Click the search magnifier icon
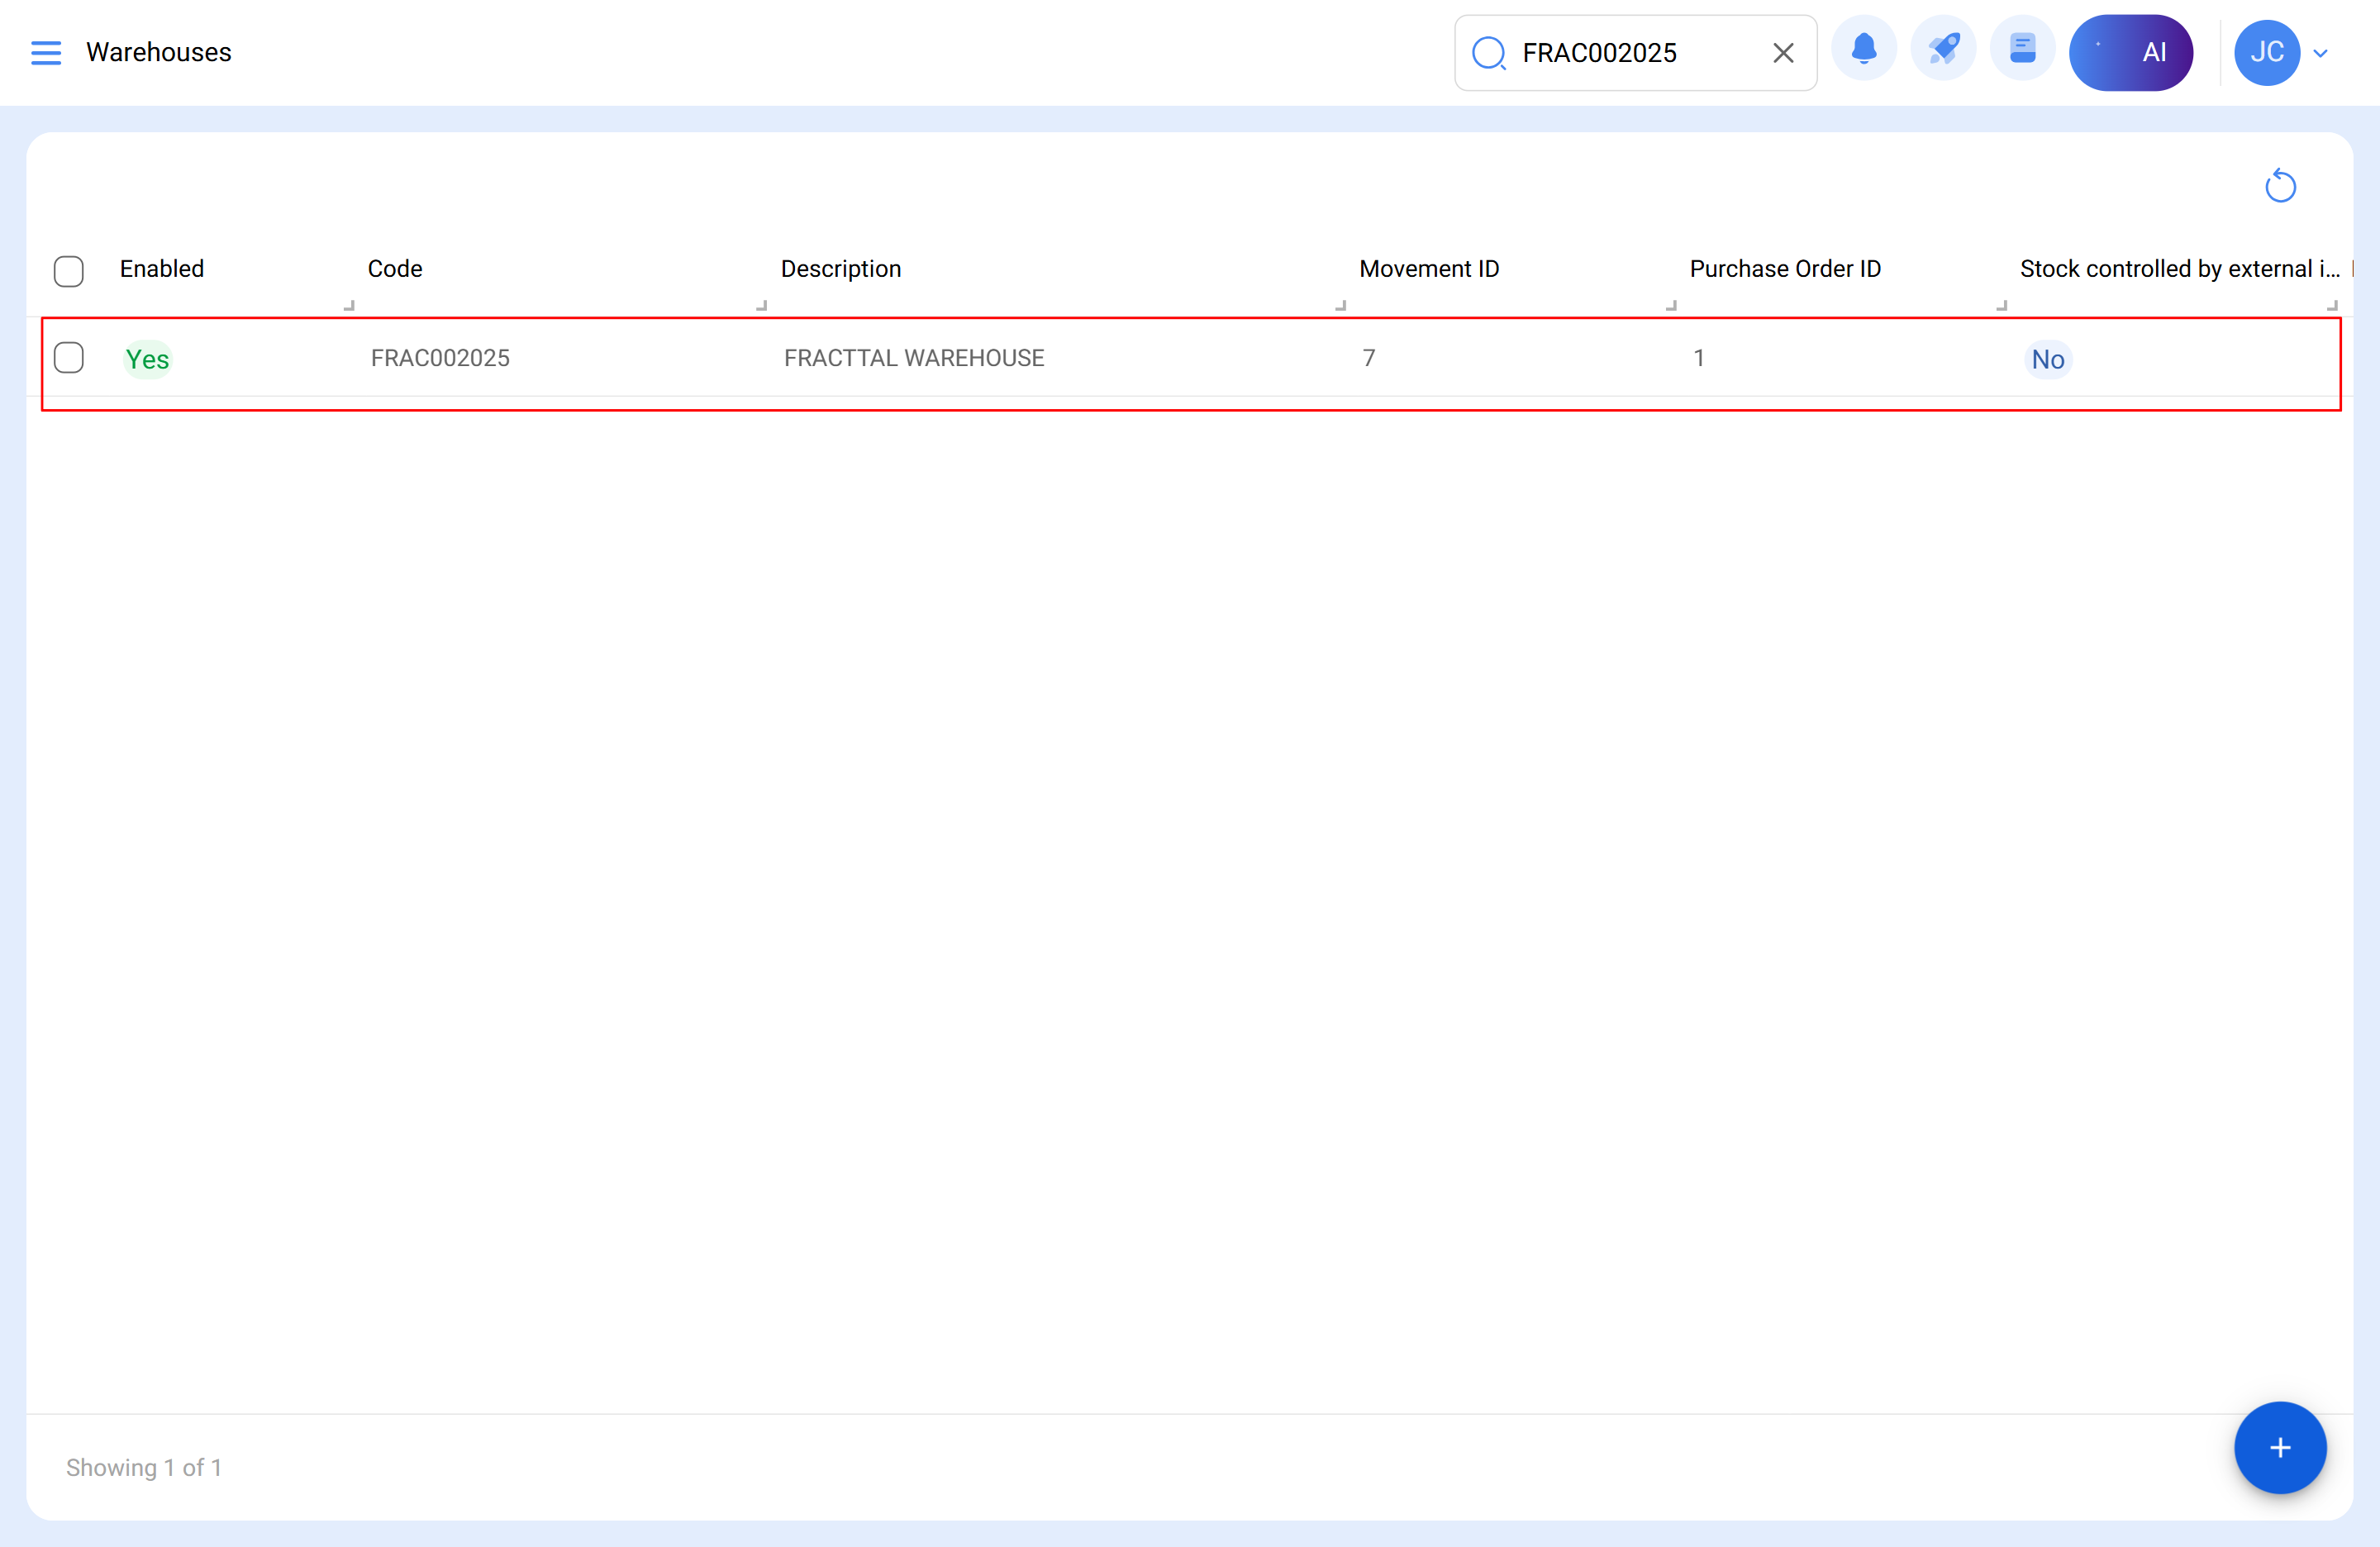Screen dimensions: 2380x1547 tap(1488, 53)
